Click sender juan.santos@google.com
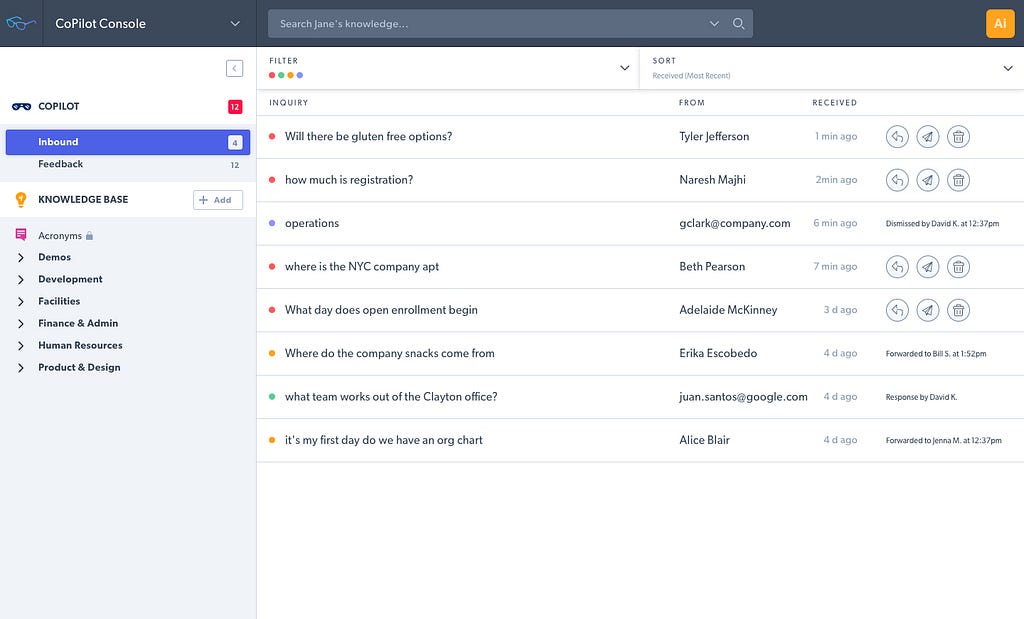1024x619 pixels. pyautogui.click(x=743, y=397)
